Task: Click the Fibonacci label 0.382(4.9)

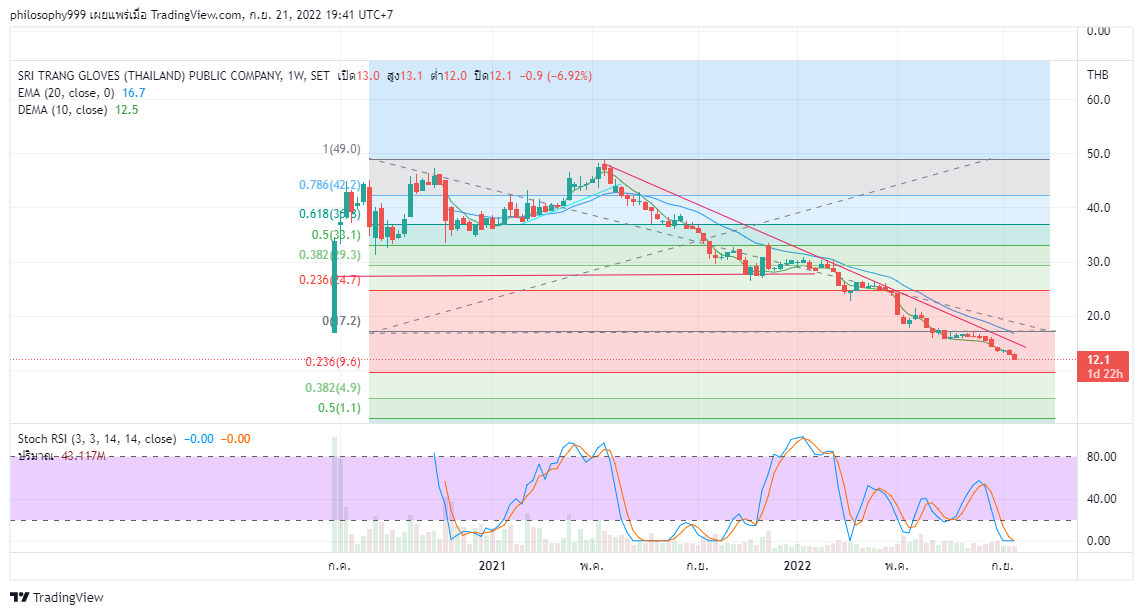Action: point(332,388)
